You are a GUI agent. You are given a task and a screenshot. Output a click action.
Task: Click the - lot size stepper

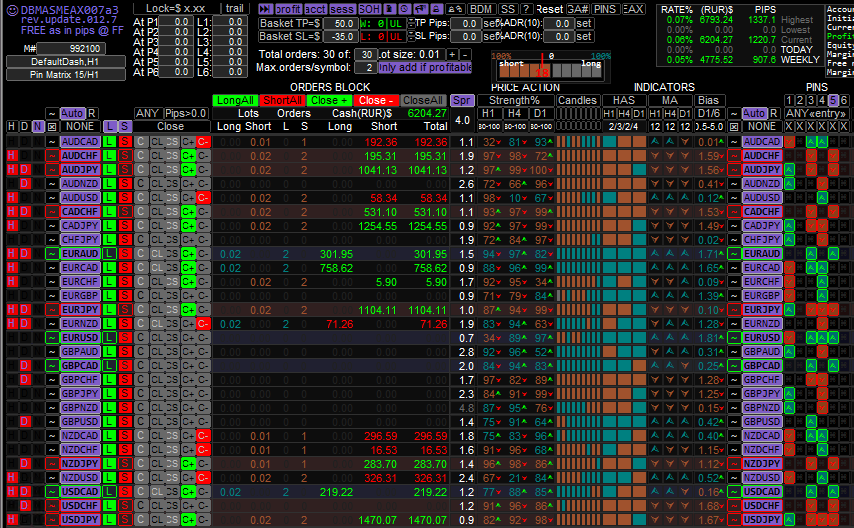pyautogui.click(x=465, y=54)
